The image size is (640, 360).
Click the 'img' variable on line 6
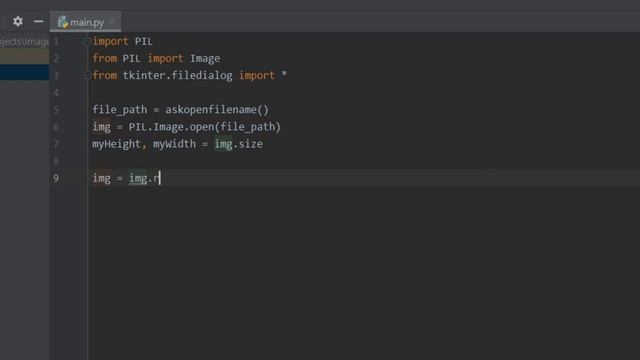101,127
